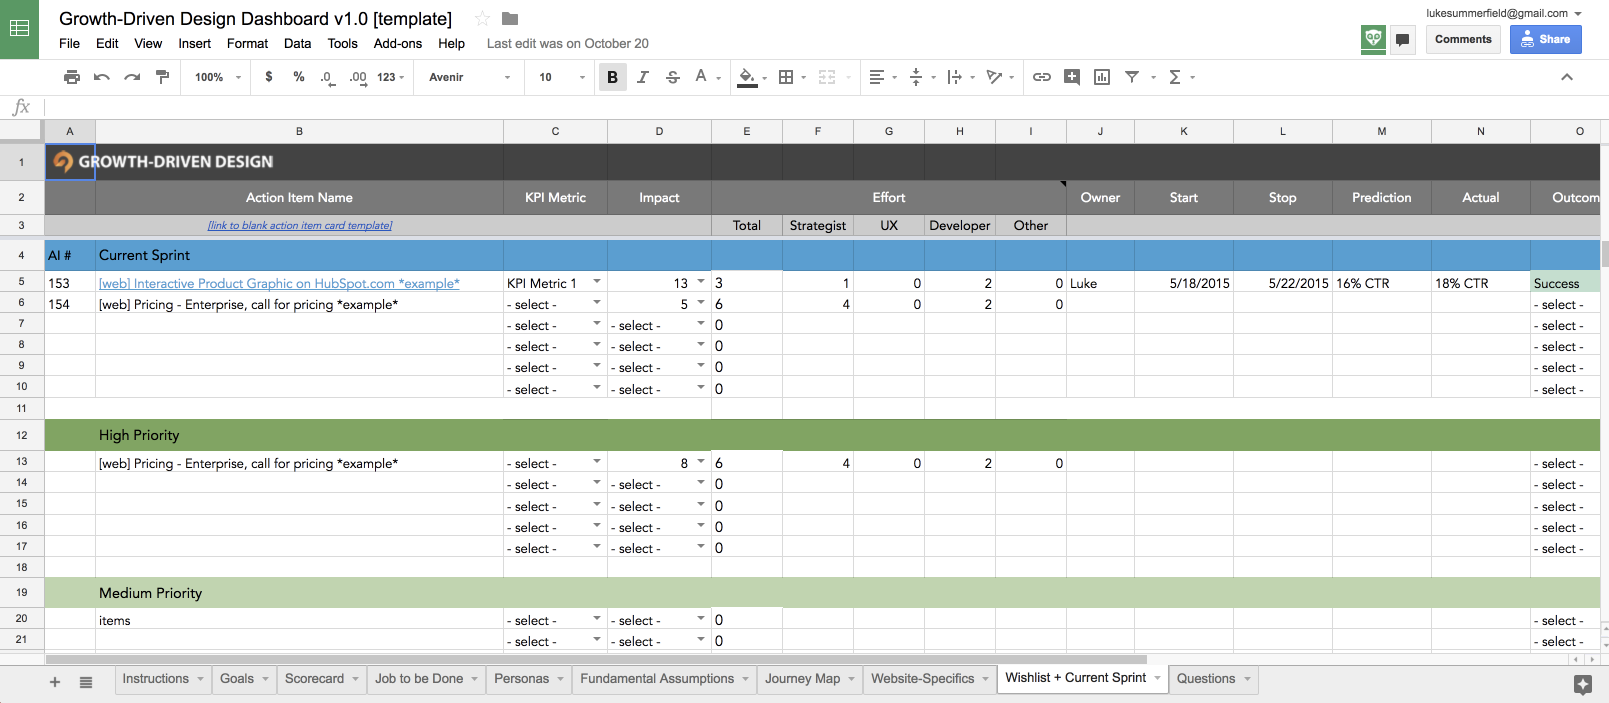Click the print icon in toolbar
Viewport: 1609px width, 703px height.
point(71,77)
